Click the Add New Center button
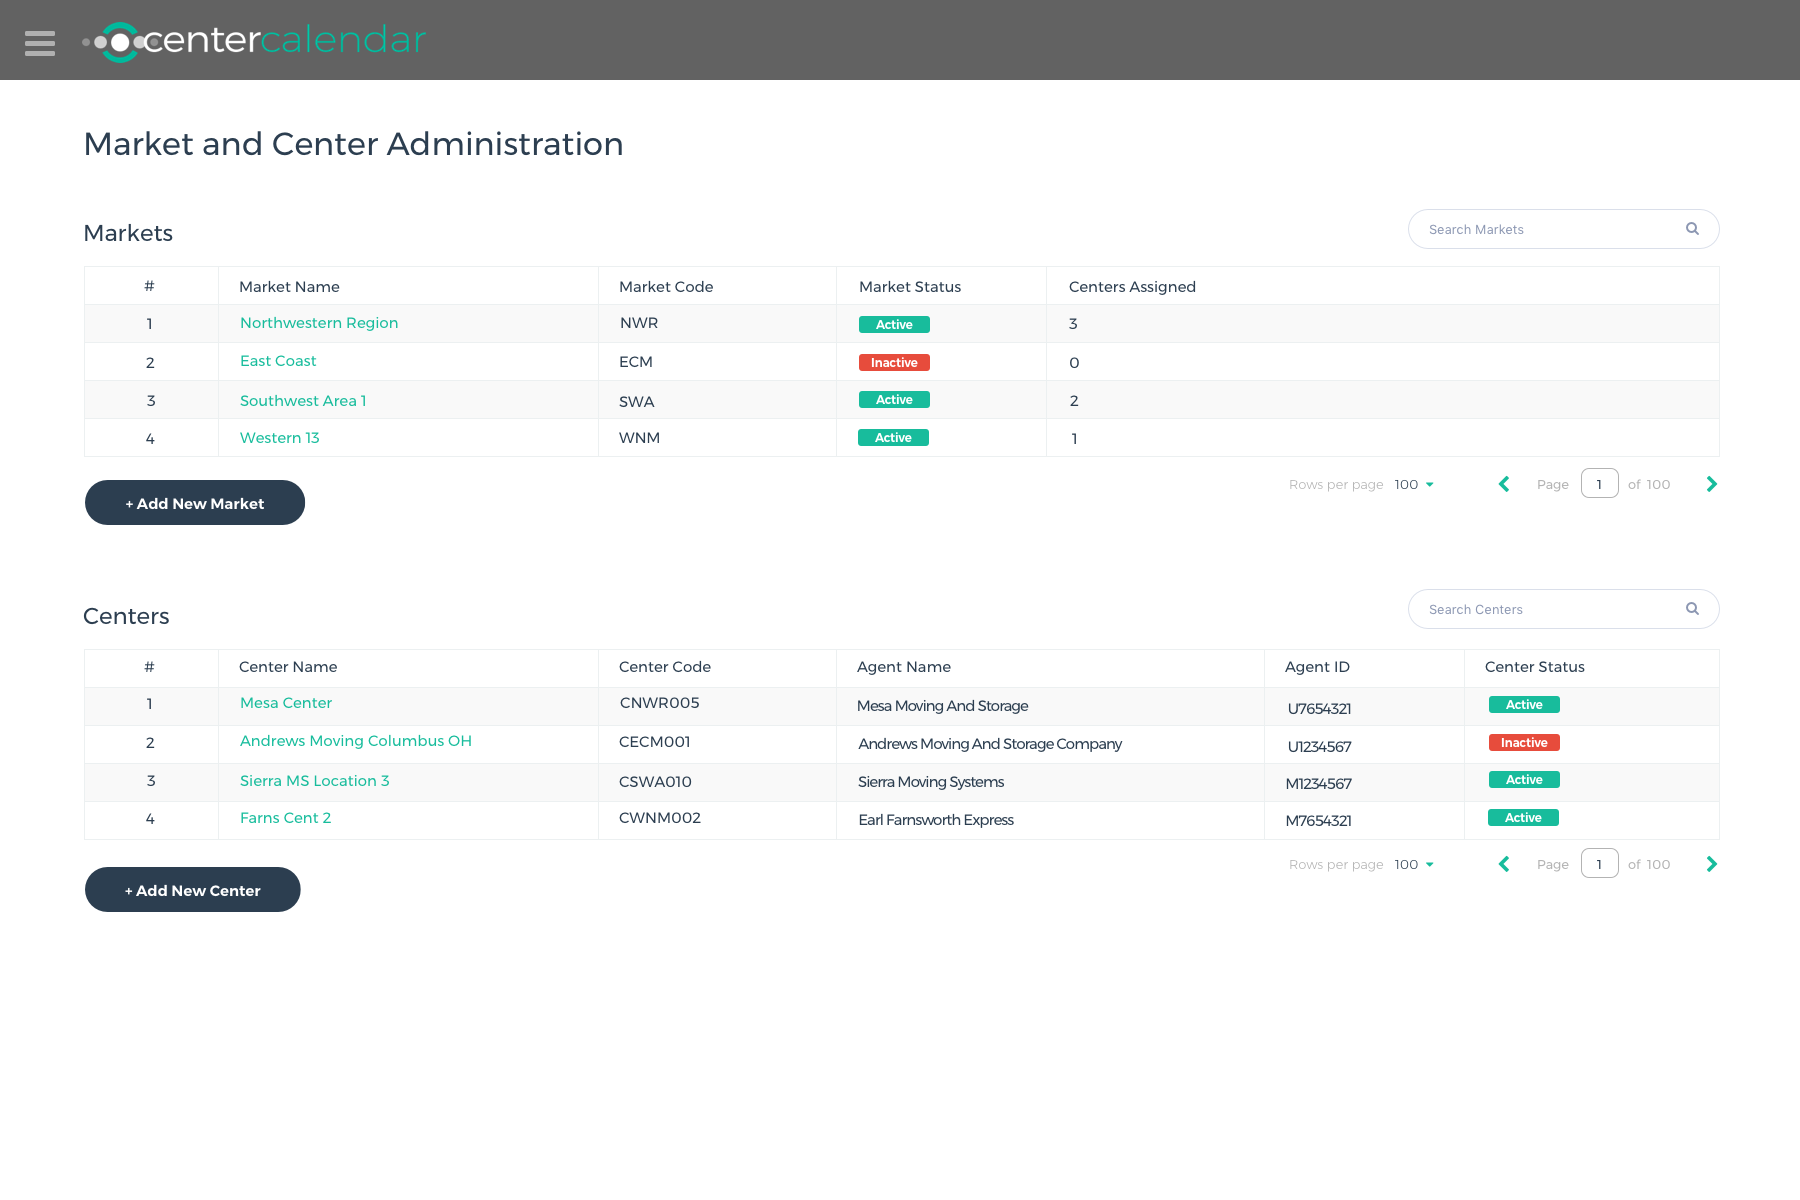 193,890
